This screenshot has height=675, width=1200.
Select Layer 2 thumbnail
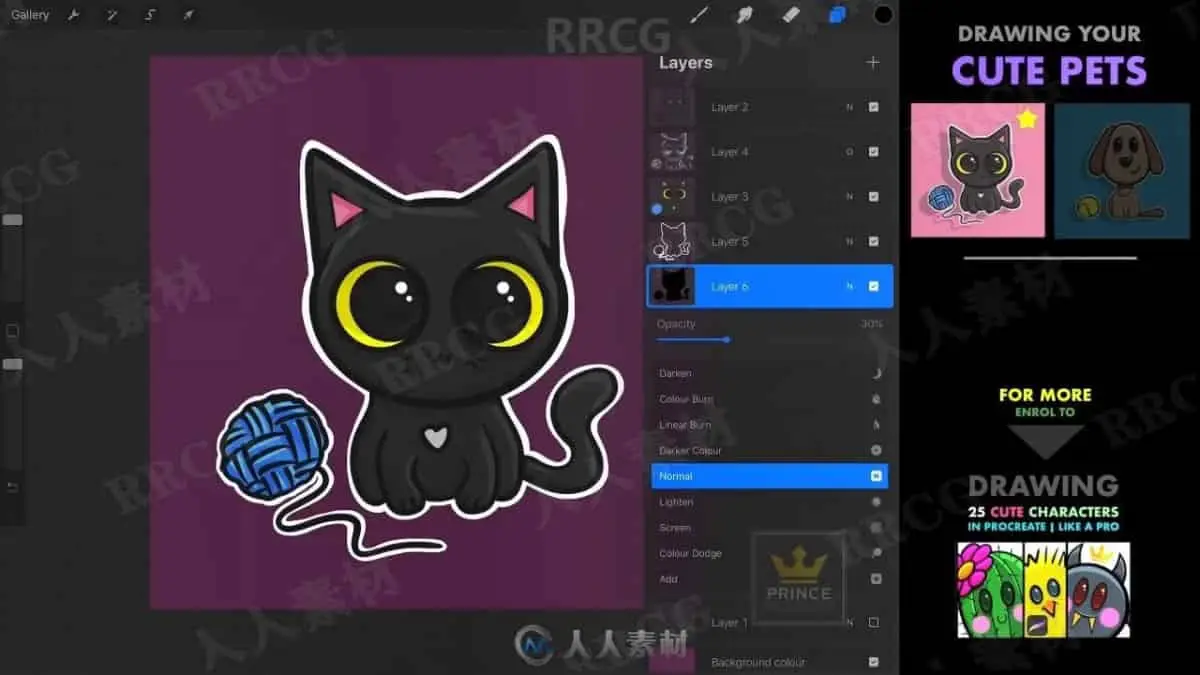pos(672,107)
